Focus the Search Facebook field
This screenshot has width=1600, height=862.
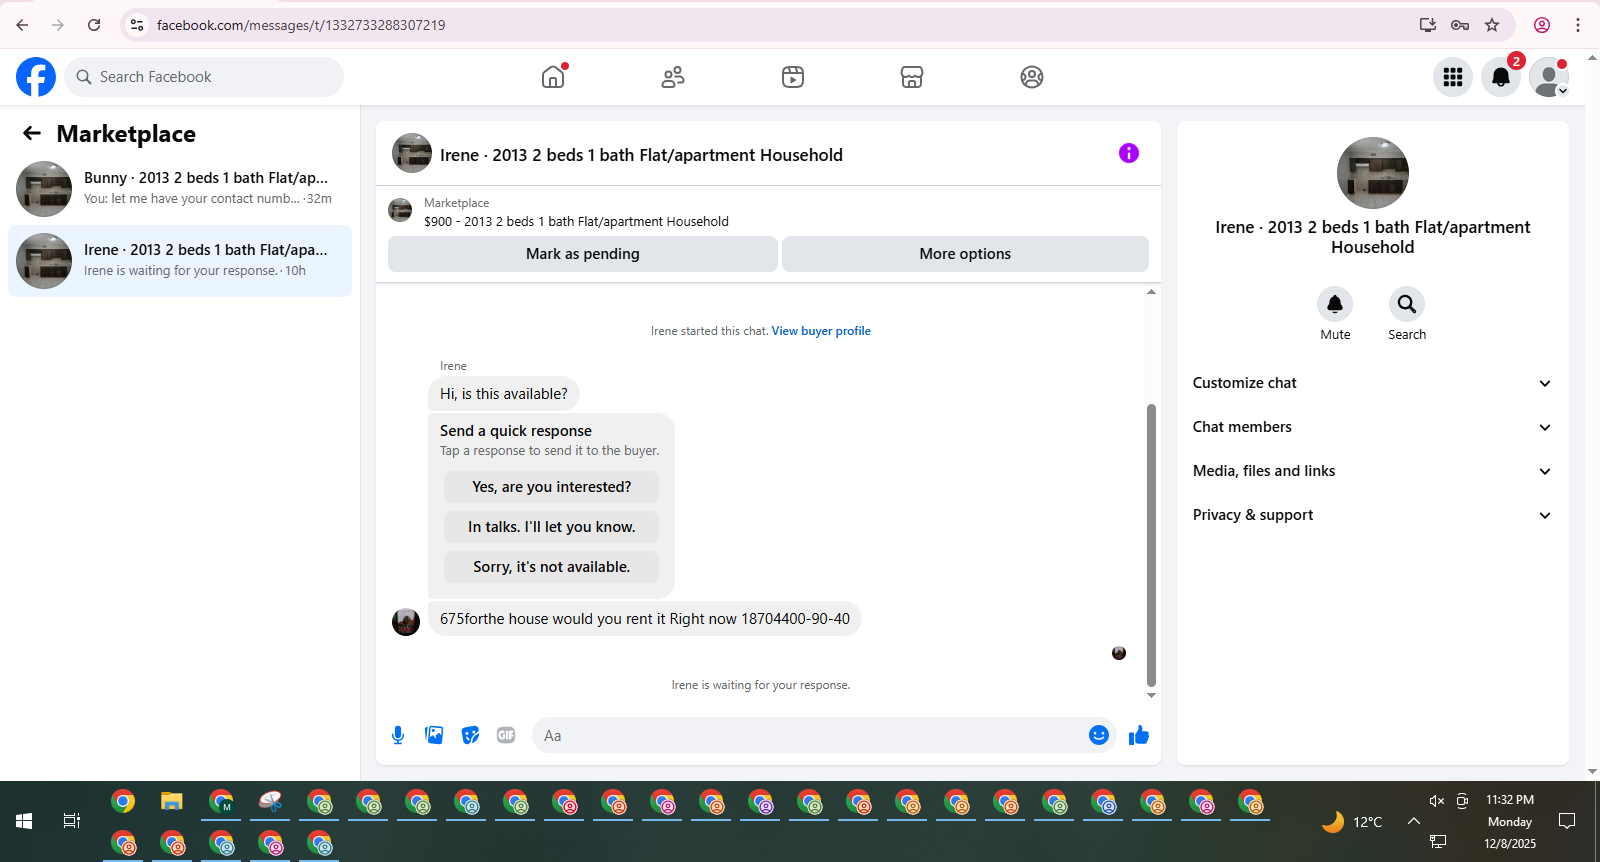click(204, 77)
